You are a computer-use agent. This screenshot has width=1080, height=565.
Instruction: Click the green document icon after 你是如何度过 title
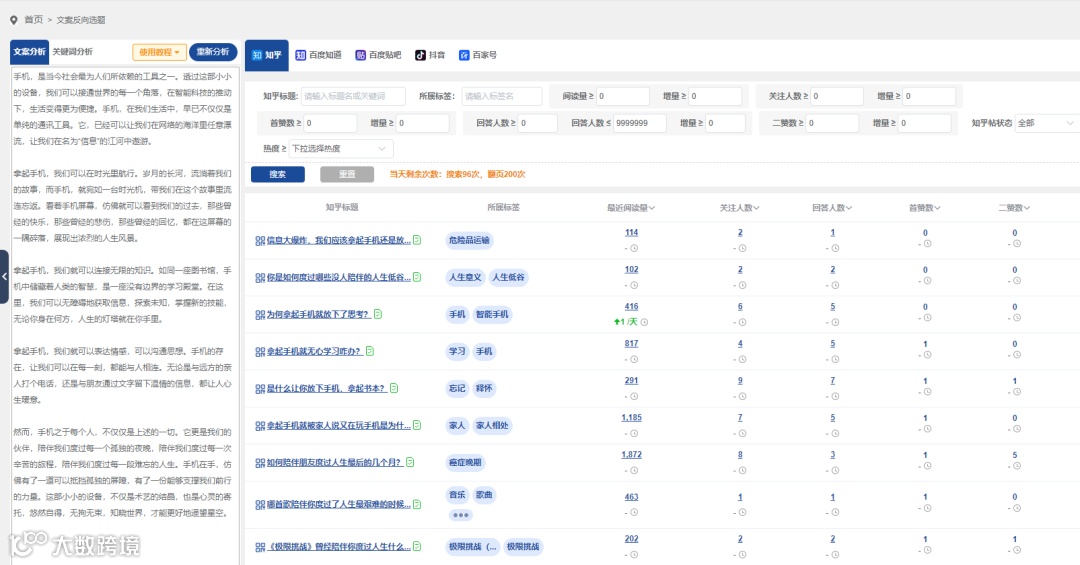(x=417, y=277)
